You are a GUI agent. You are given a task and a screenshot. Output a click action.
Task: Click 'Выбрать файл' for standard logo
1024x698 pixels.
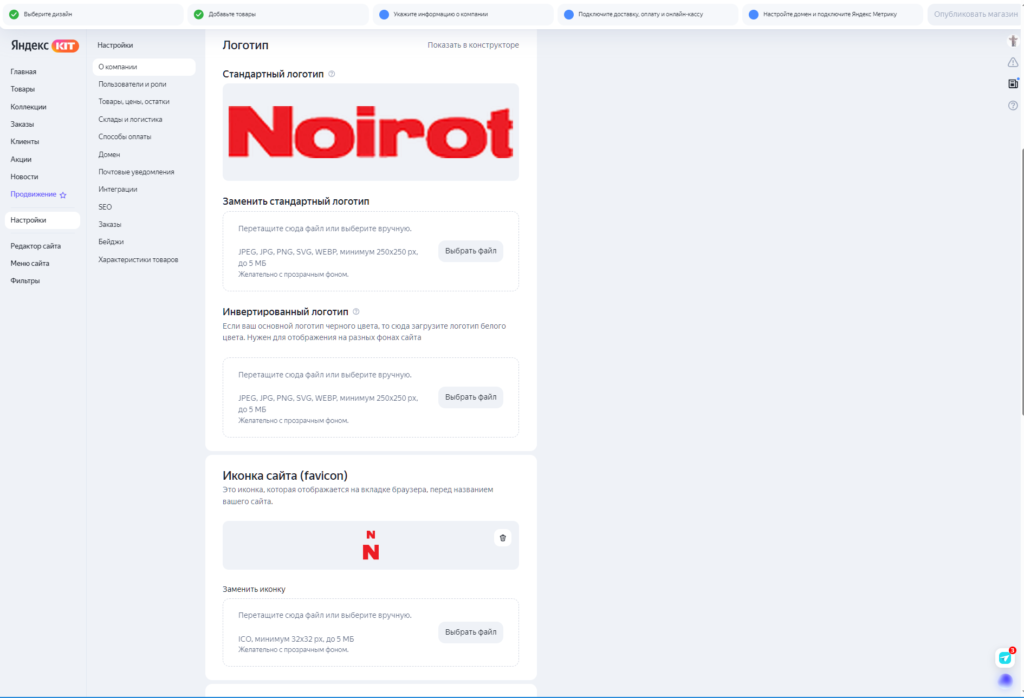point(471,251)
